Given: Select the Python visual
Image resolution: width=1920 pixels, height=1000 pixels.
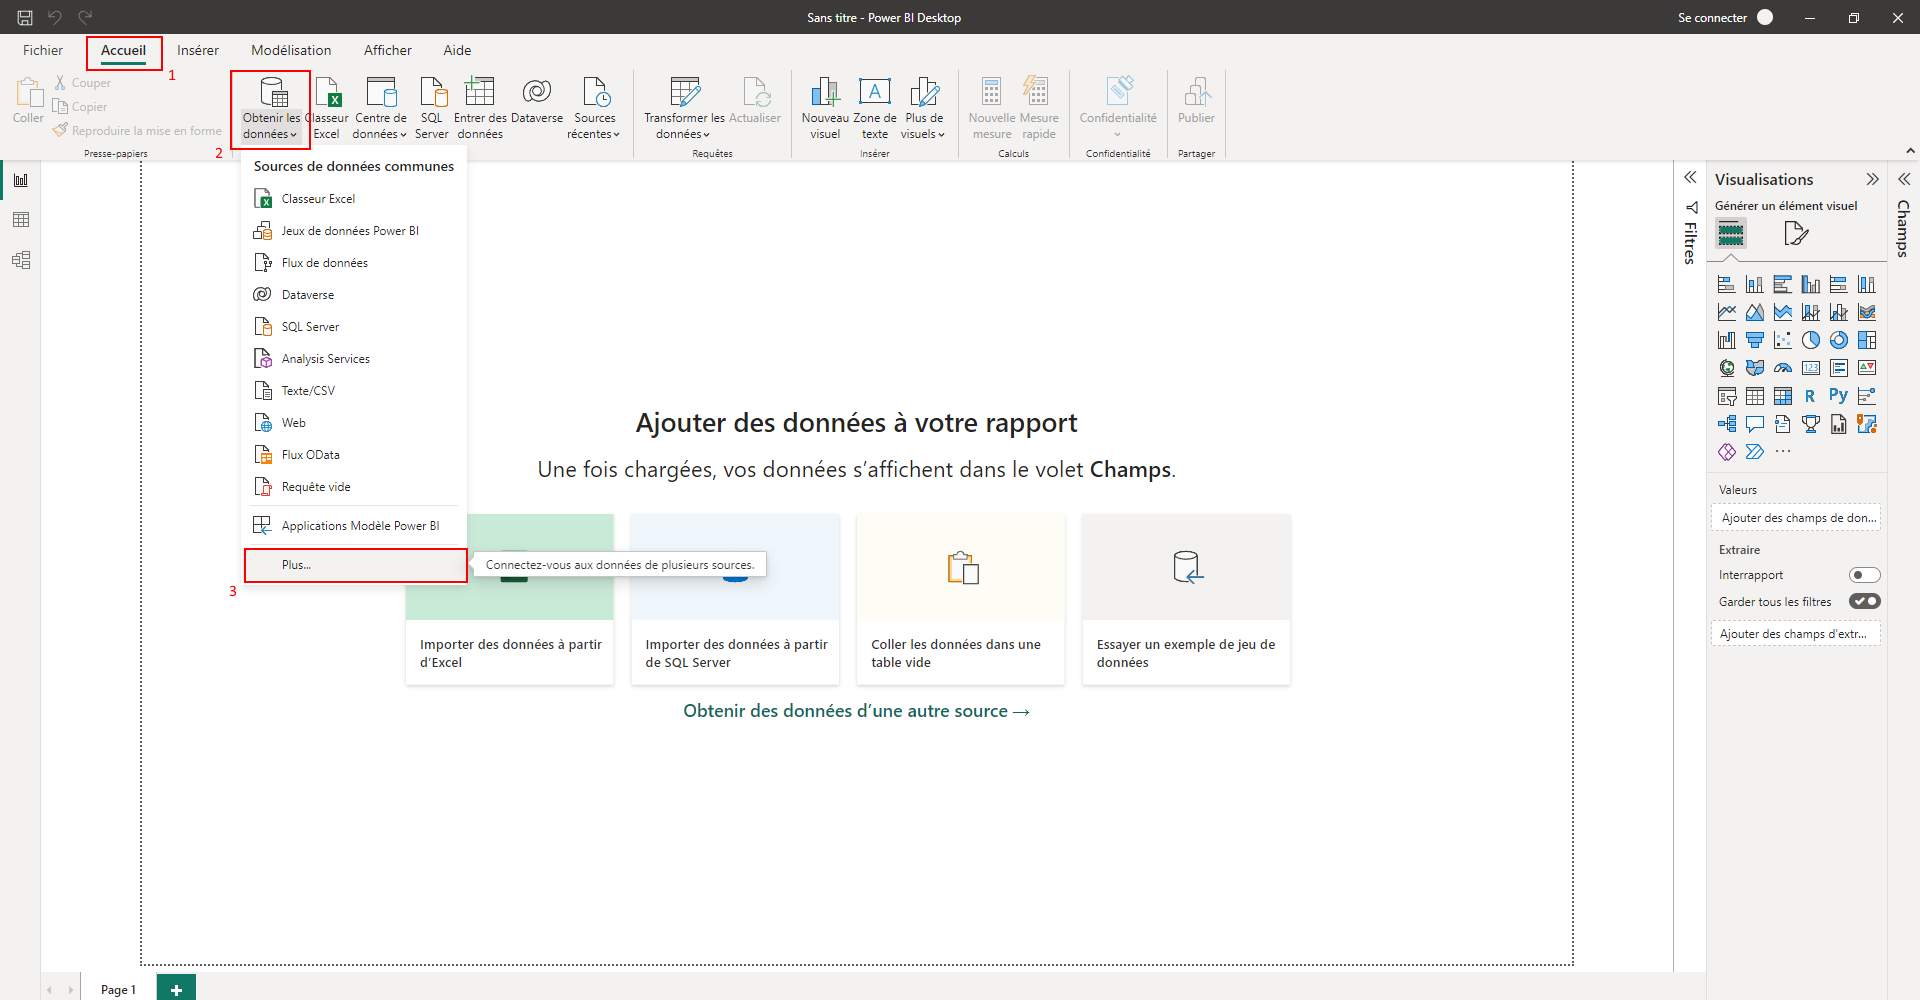Looking at the screenshot, I should [x=1838, y=396].
